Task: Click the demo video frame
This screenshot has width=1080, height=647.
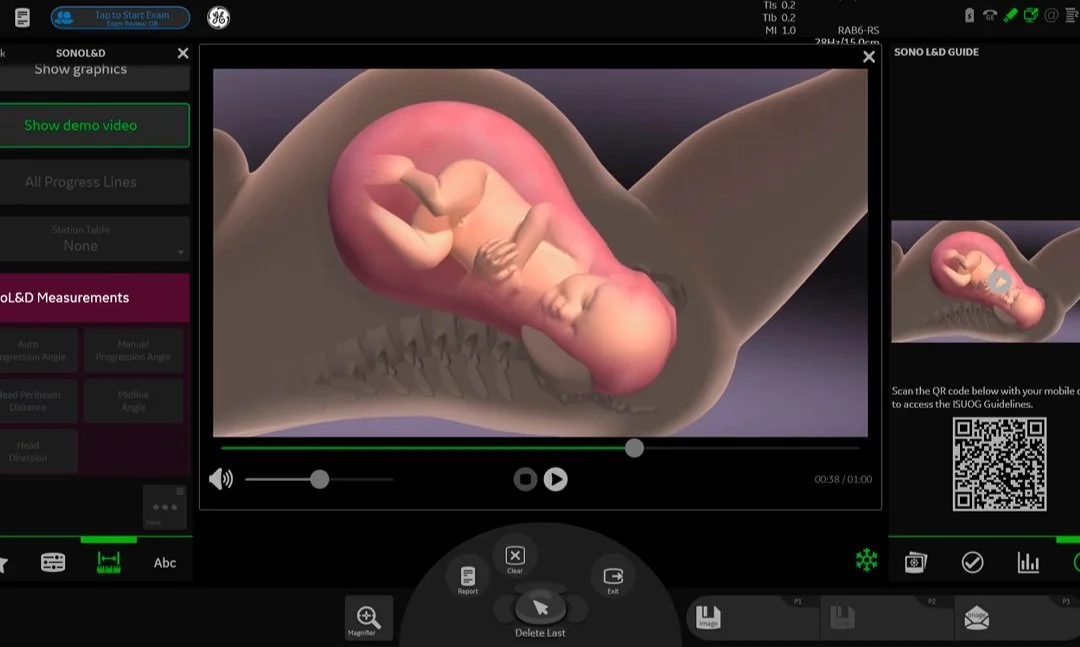Action: 540,252
